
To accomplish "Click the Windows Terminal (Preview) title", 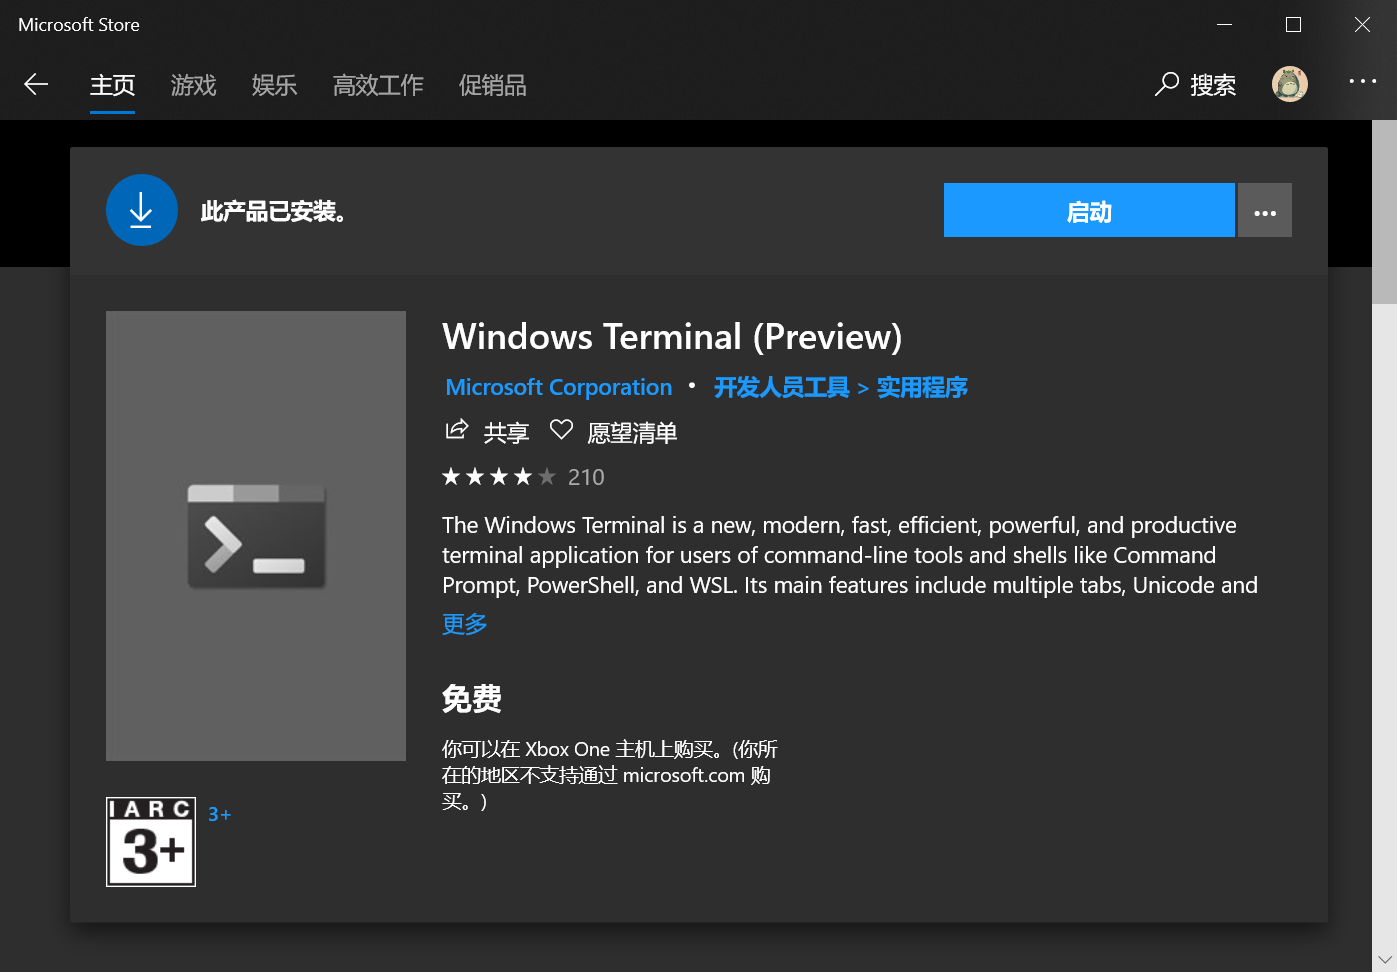I will (672, 337).
